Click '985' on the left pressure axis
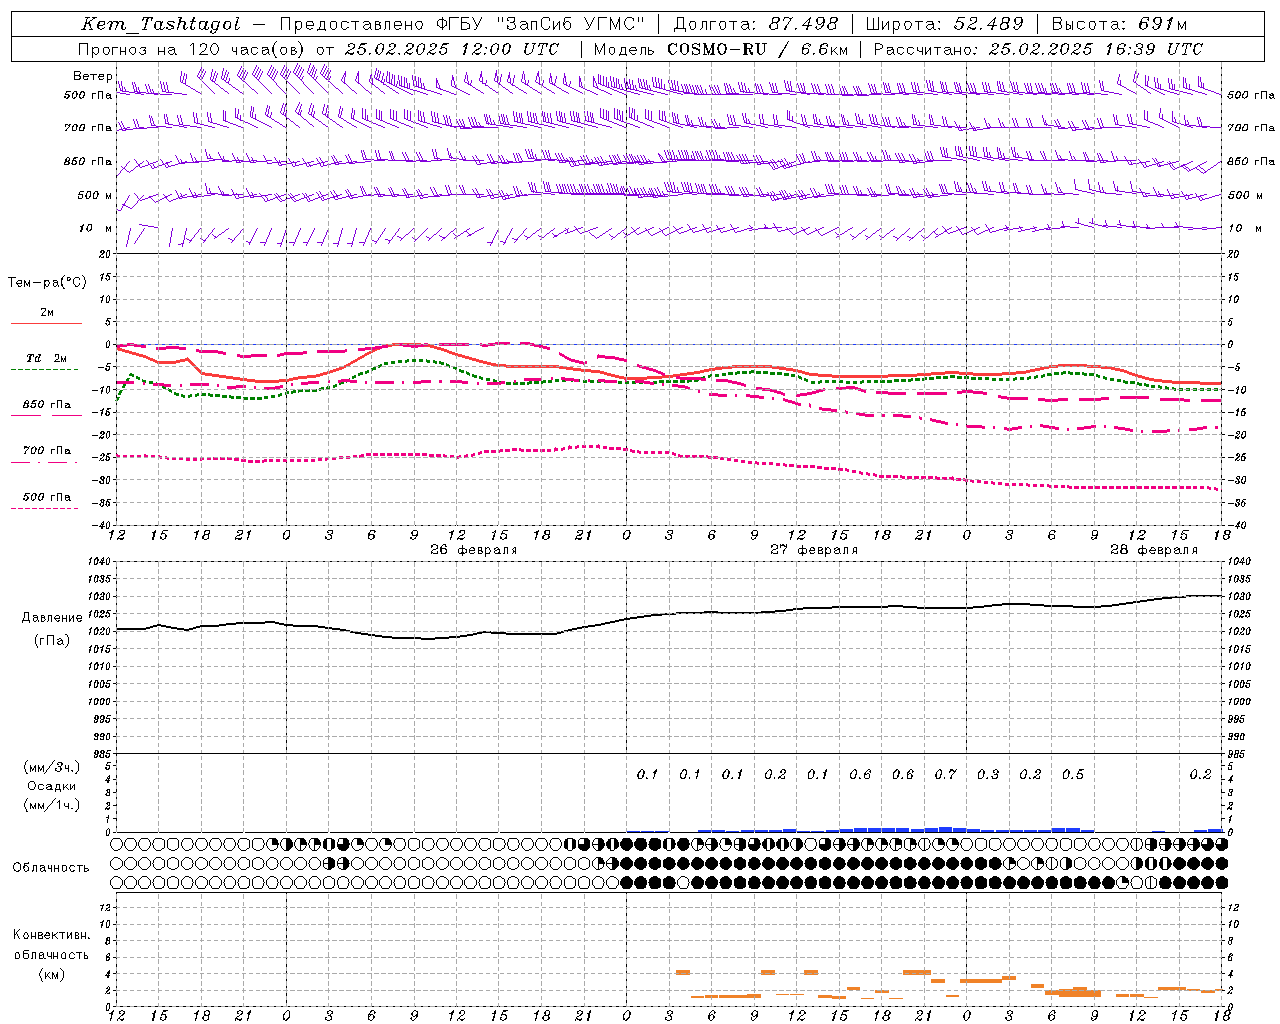1280x1024 pixels. pos(101,755)
